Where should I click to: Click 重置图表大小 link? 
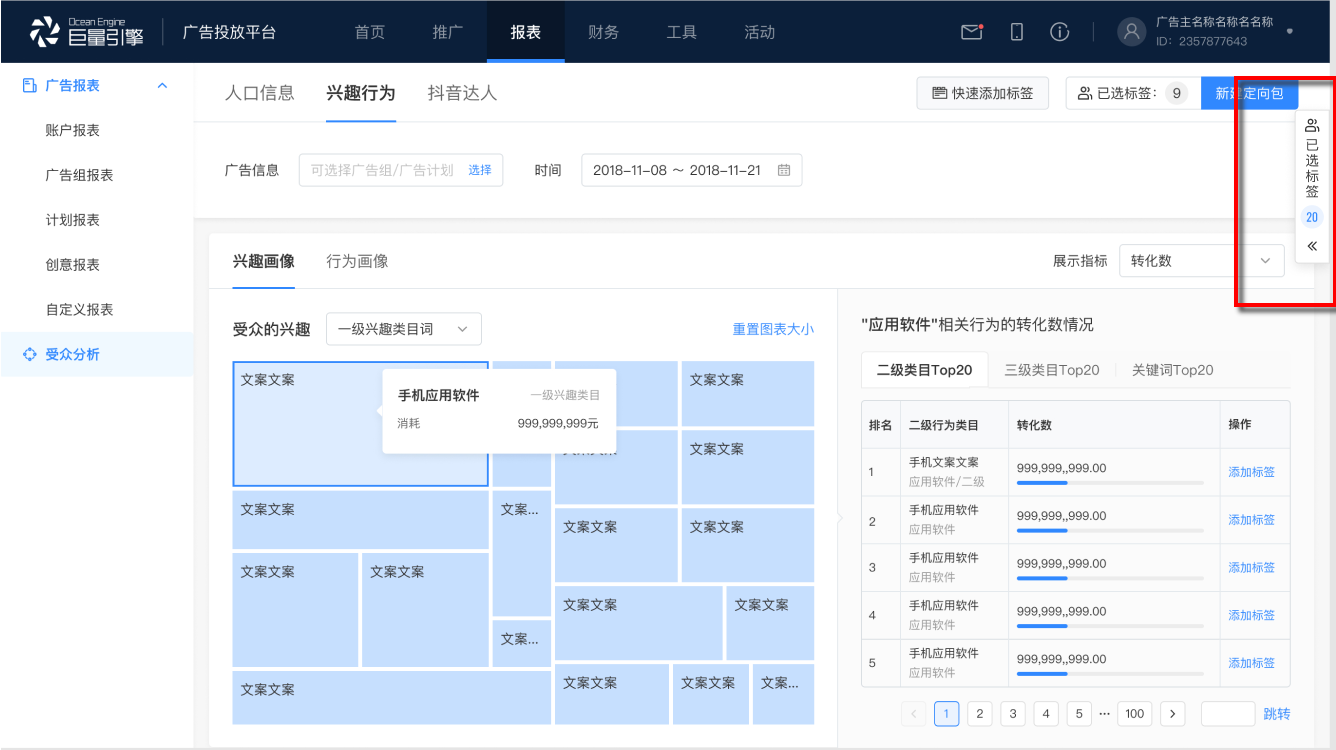773,329
